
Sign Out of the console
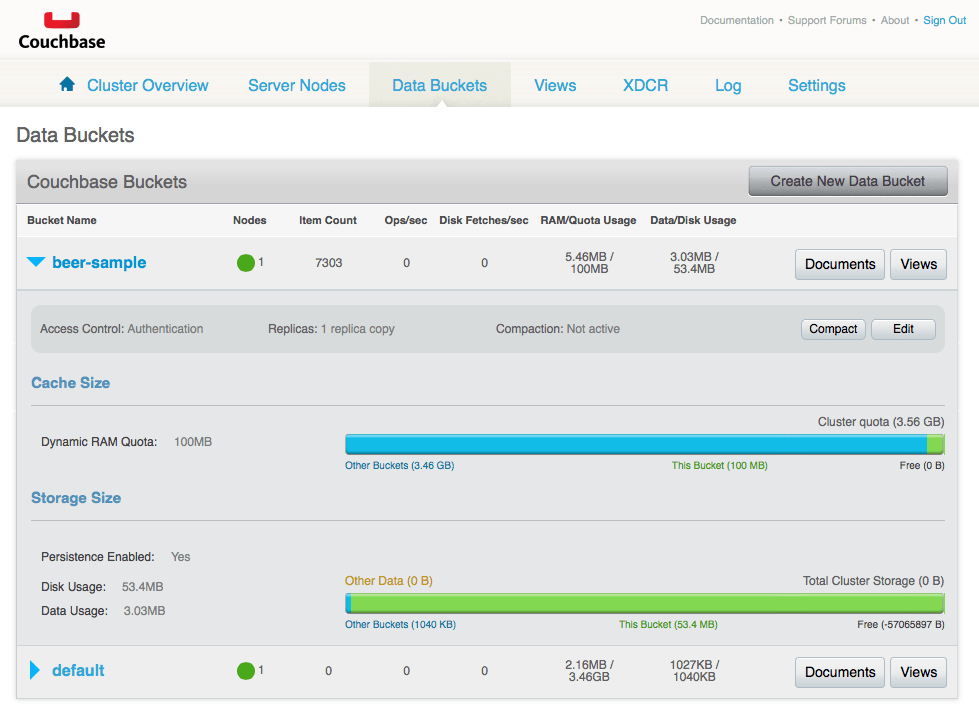tap(945, 20)
